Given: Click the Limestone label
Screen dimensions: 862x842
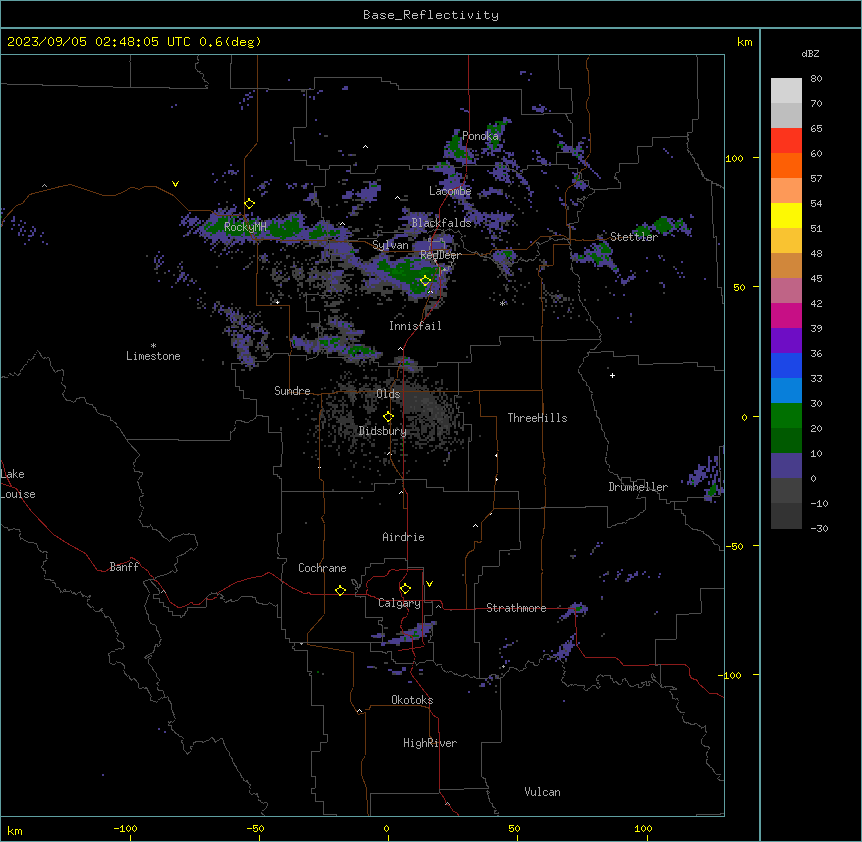Looking at the screenshot, I should pyautogui.click(x=153, y=356).
